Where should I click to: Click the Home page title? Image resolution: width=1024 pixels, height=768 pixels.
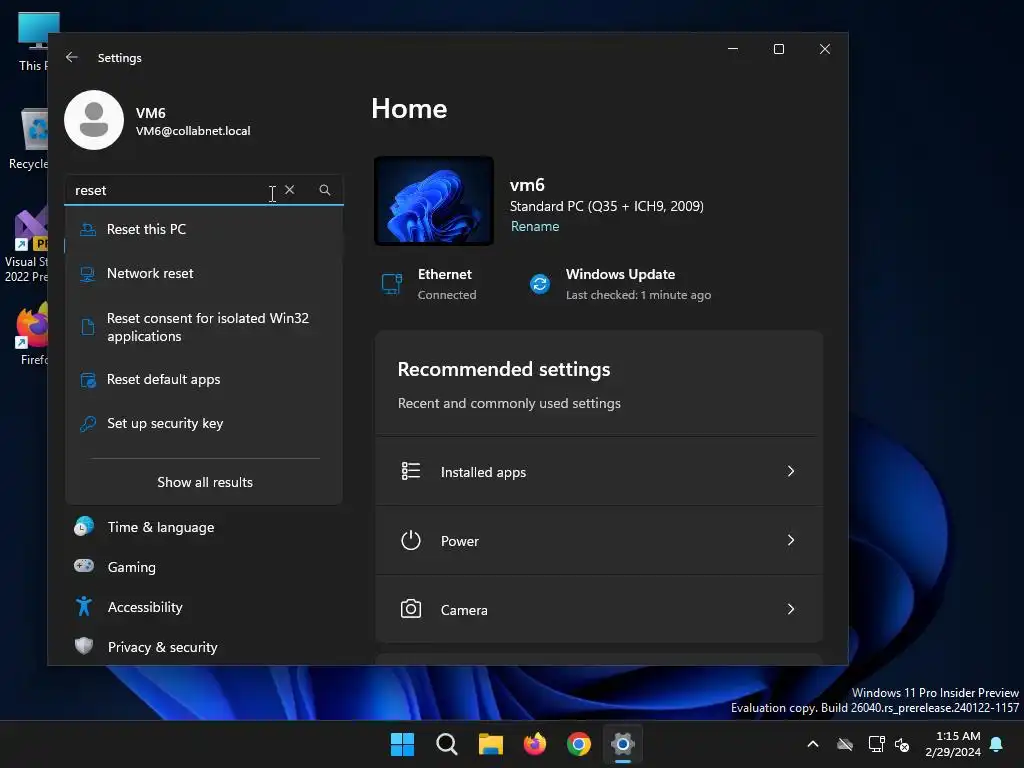pos(409,108)
